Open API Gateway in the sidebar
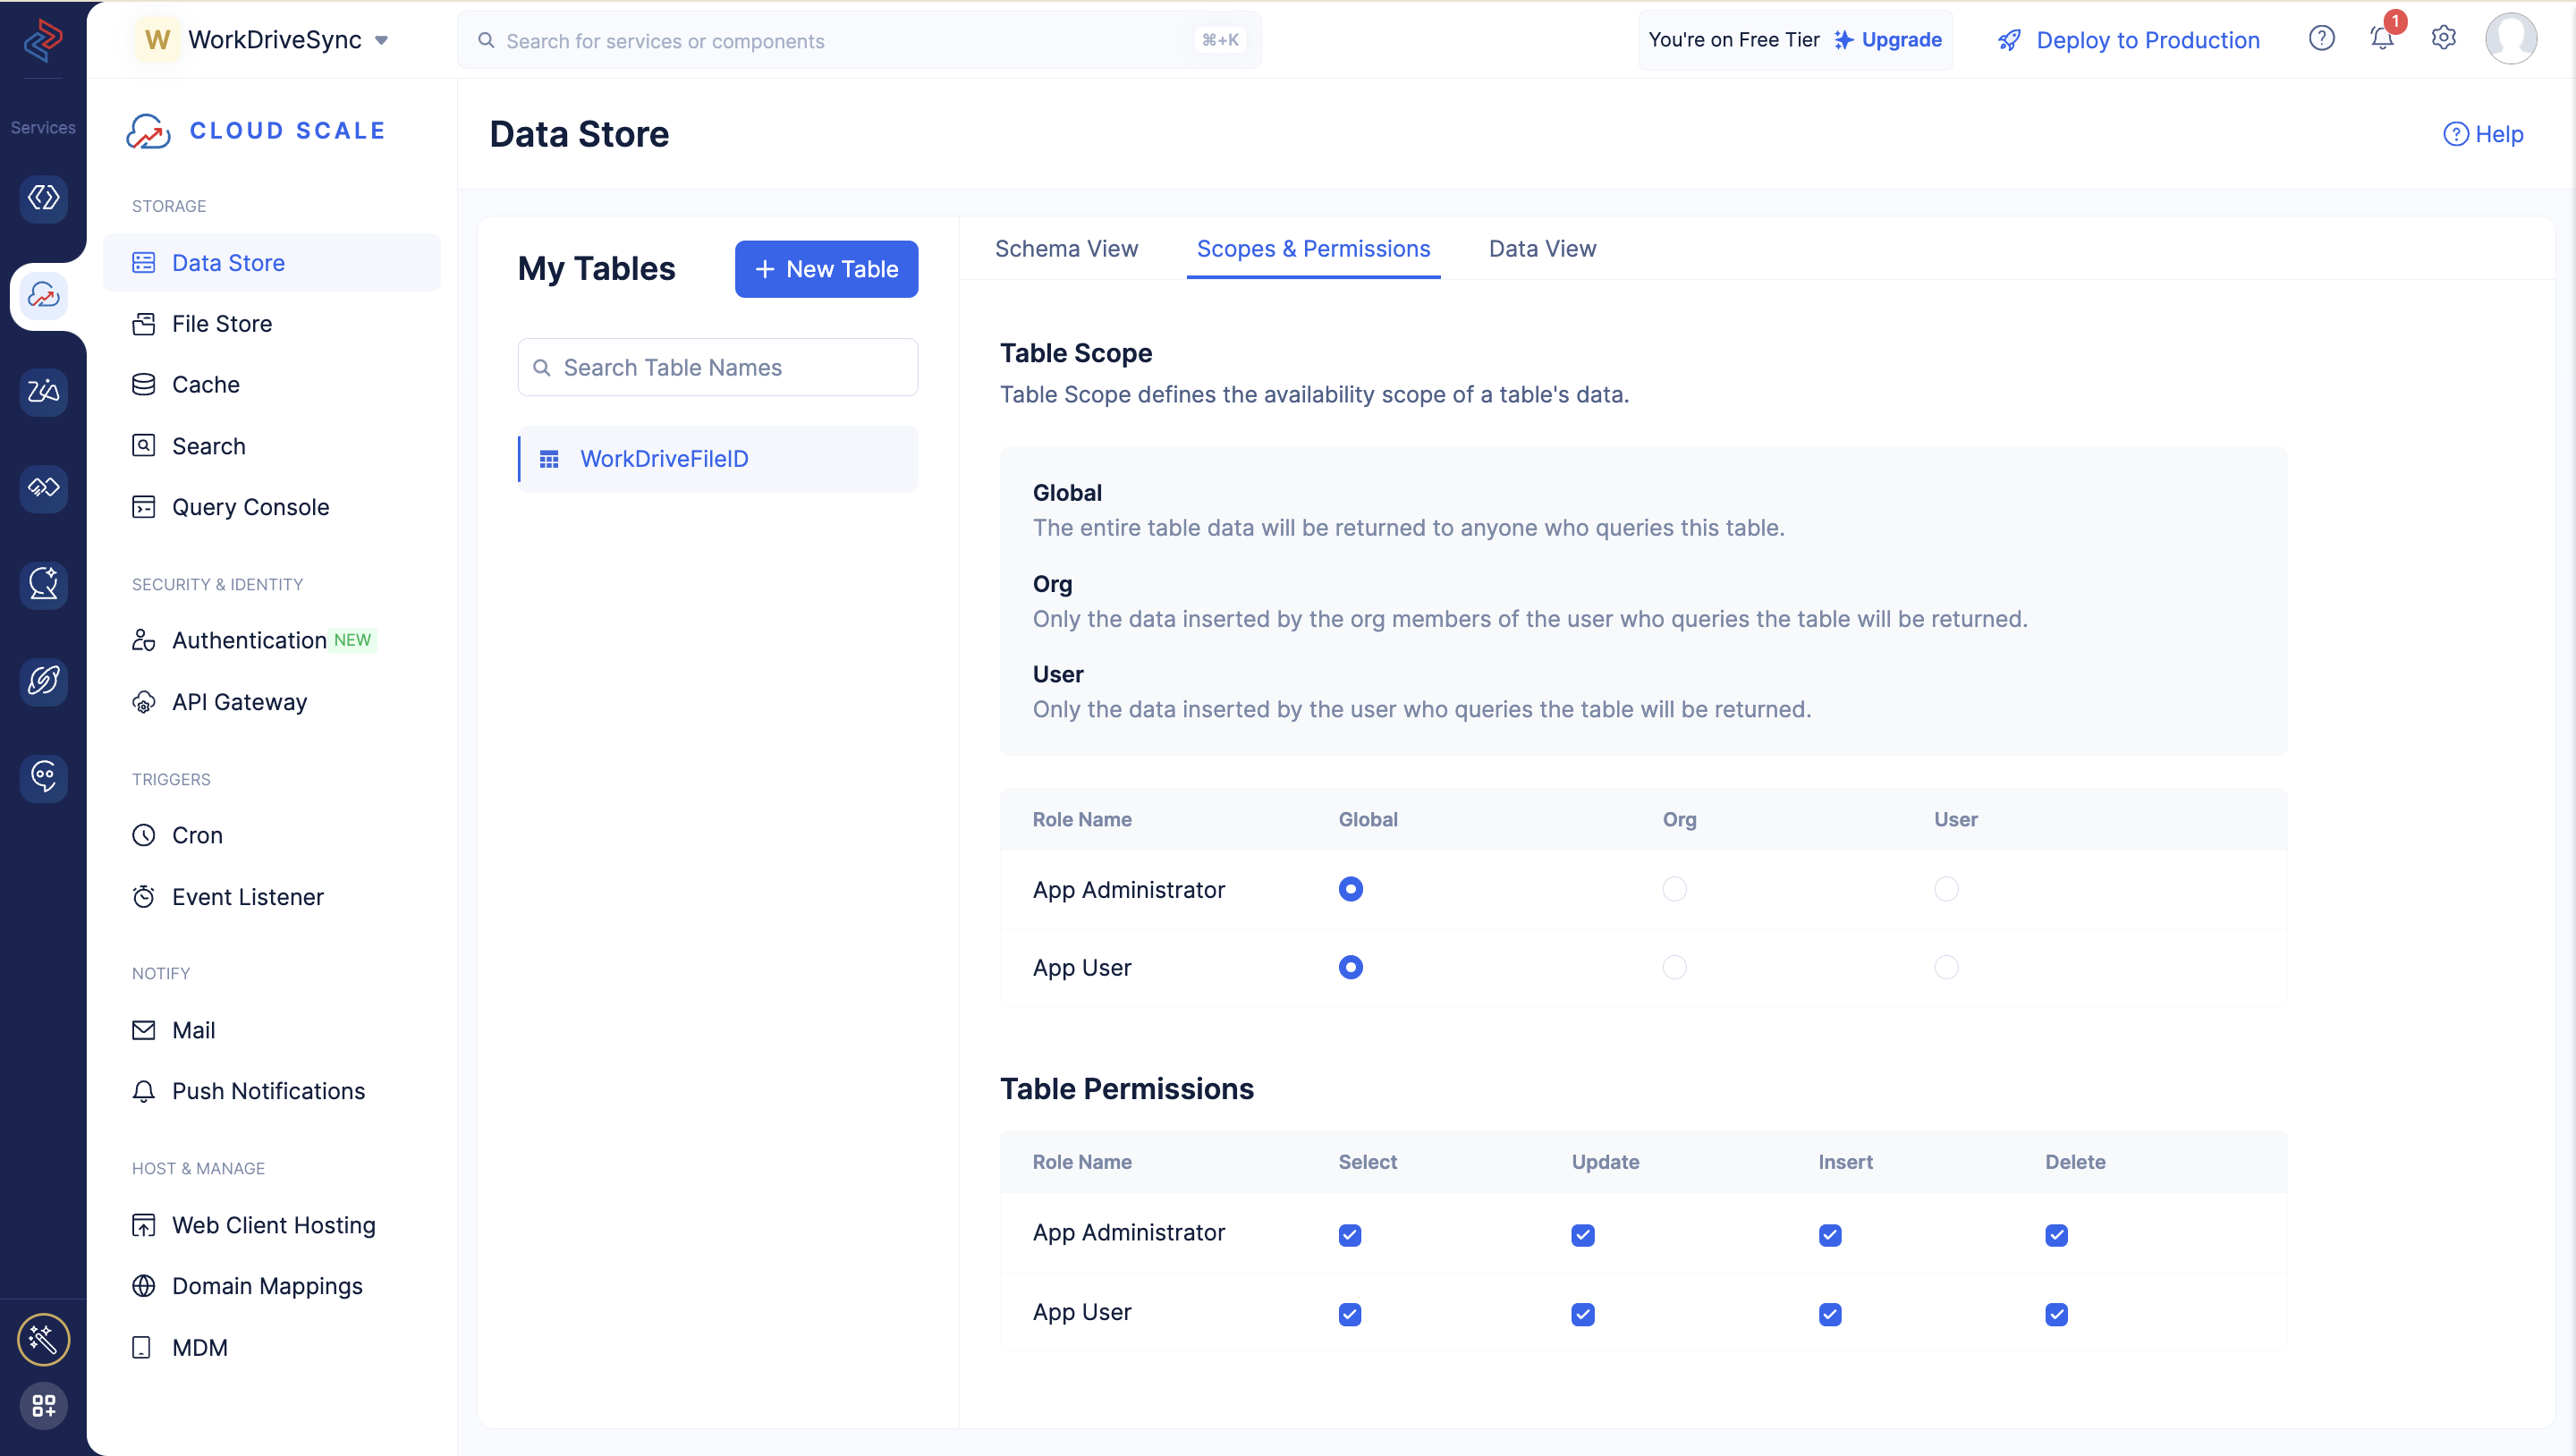Viewport: 2576px width, 1456px height. [271, 702]
